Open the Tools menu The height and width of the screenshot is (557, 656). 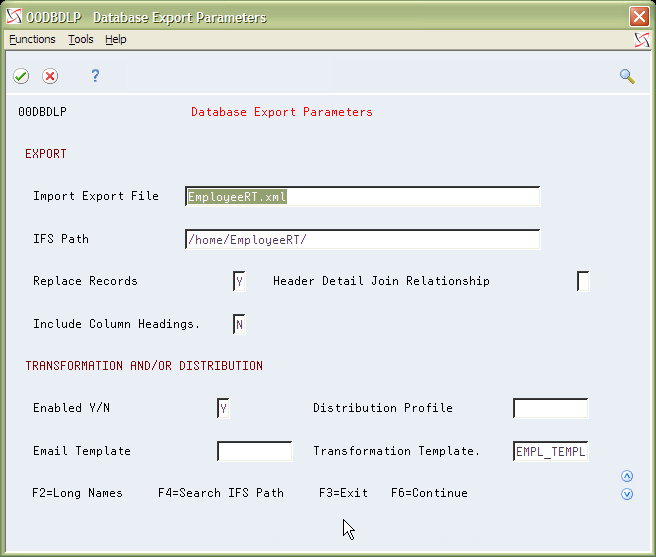point(81,39)
